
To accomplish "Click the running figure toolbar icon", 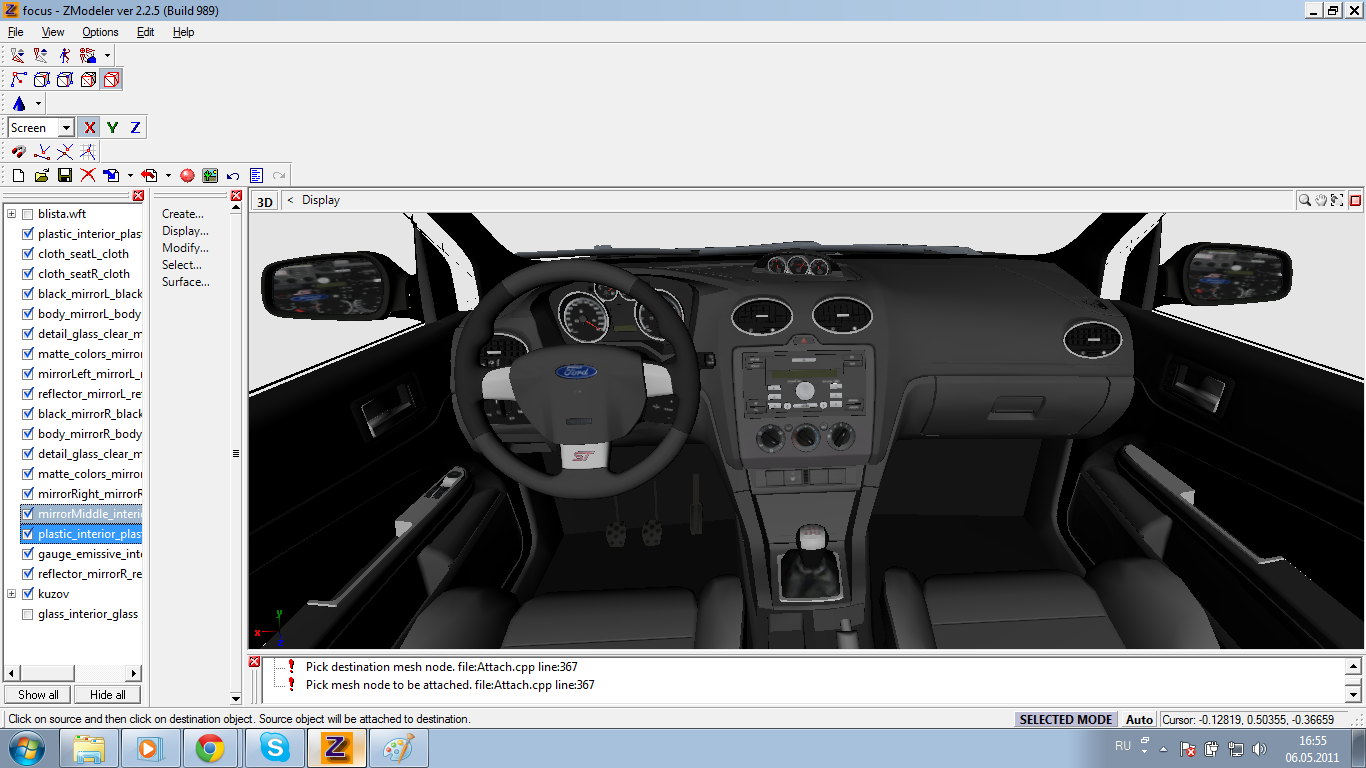I will click(x=65, y=55).
